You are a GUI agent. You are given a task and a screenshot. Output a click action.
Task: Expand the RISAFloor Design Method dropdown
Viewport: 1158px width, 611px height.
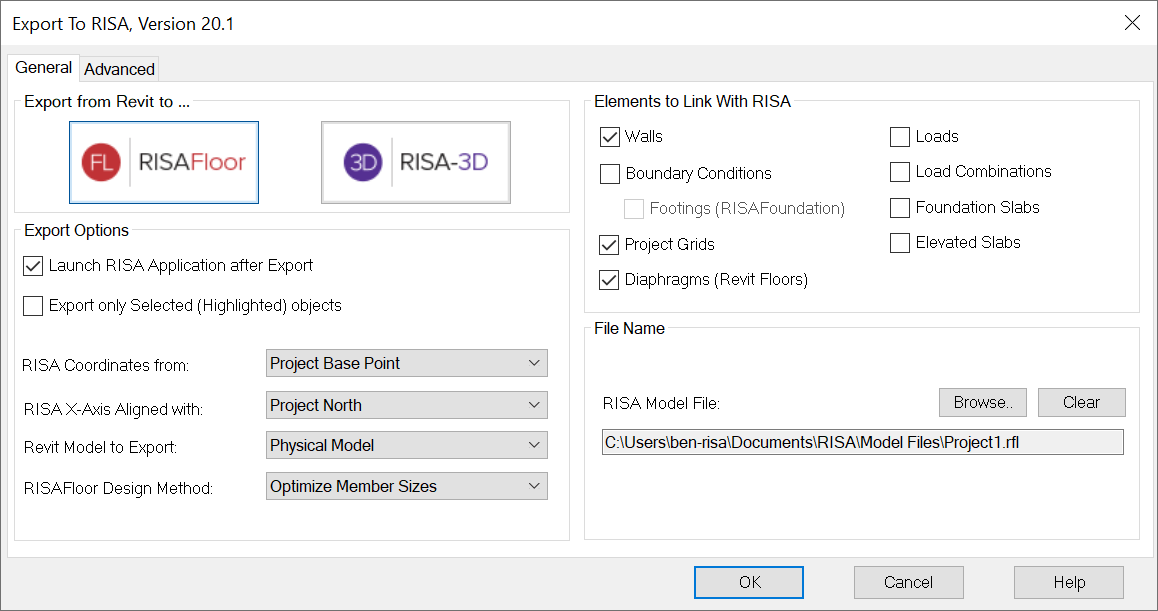pos(407,487)
